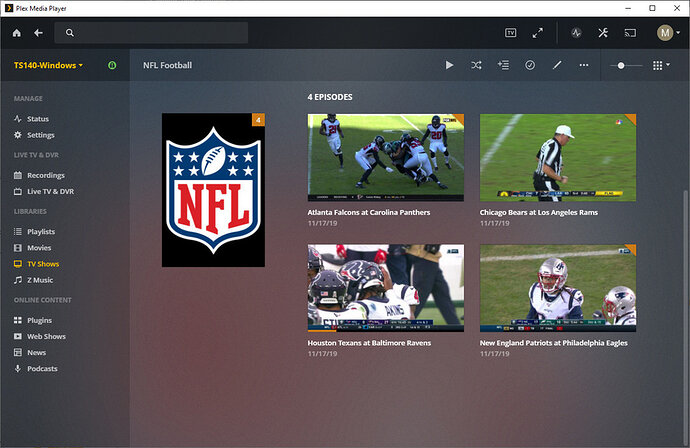The height and width of the screenshot is (448, 690).
Task: Click the NFL Football page title
Action: pos(167,65)
